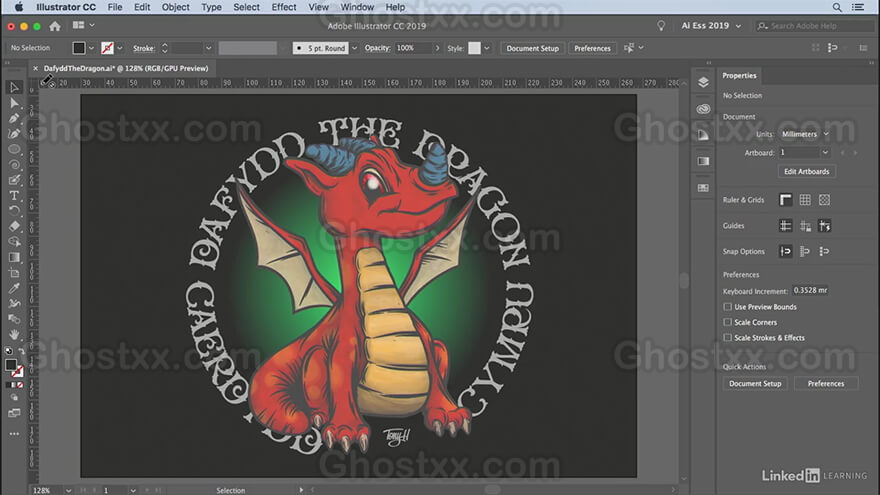This screenshot has width=880, height=495.
Task: Click the Opacity 100% field
Action: click(413, 48)
